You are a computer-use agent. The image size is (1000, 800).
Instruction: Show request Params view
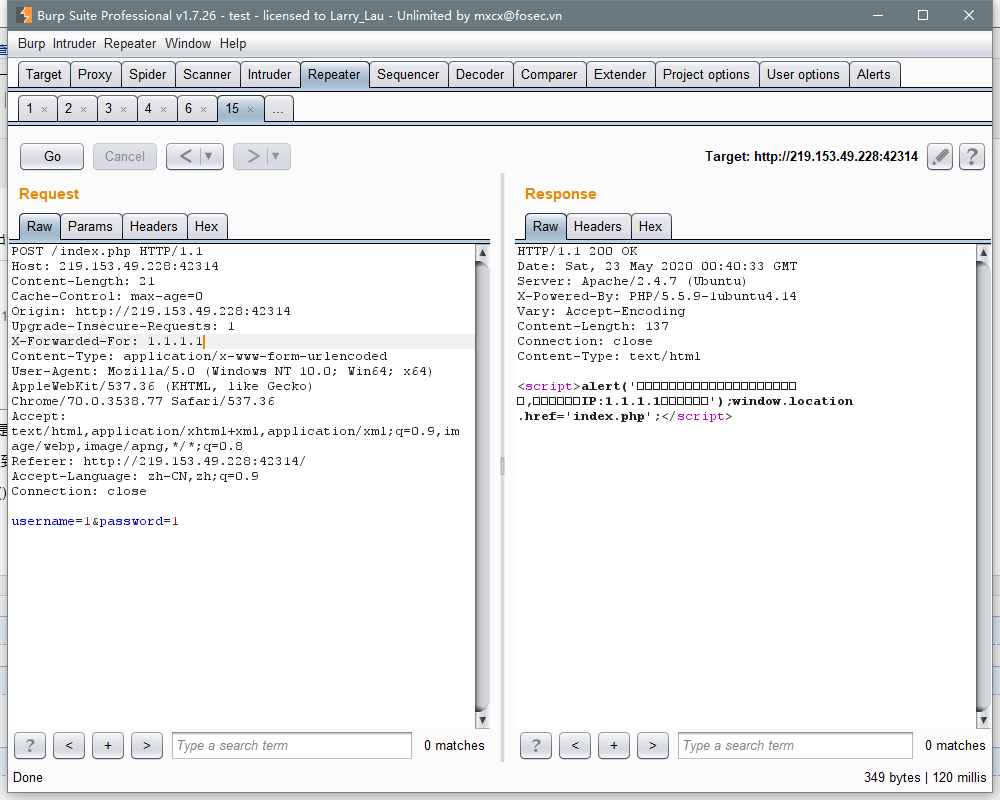pyautogui.click(x=90, y=226)
